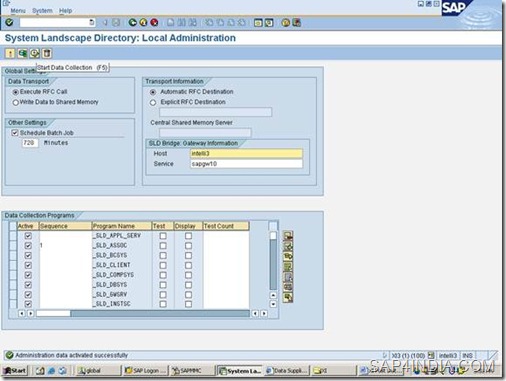Click the Explicit RFC Destination input field

click(x=215, y=112)
